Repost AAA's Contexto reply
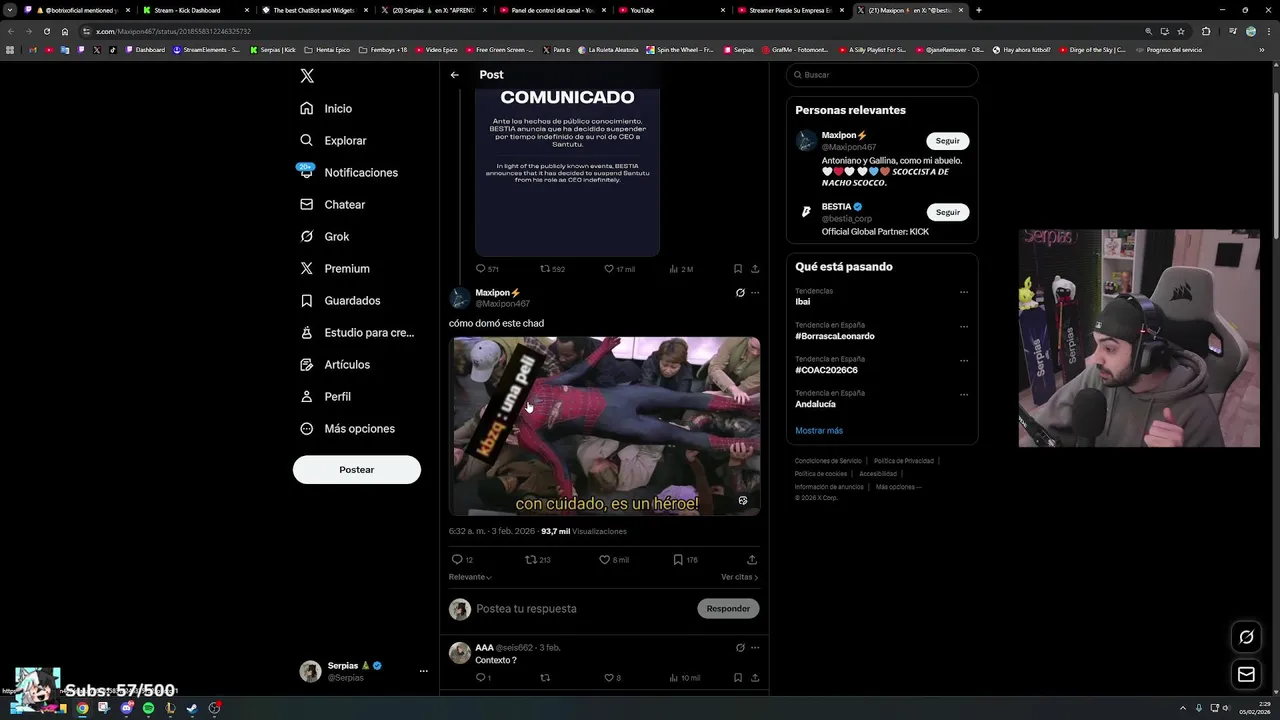The height and width of the screenshot is (720, 1280). click(545, 677)
